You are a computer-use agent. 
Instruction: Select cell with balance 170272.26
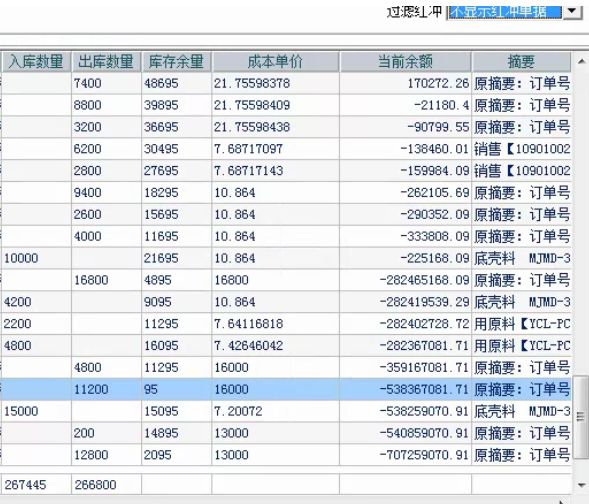click(405, 83)
